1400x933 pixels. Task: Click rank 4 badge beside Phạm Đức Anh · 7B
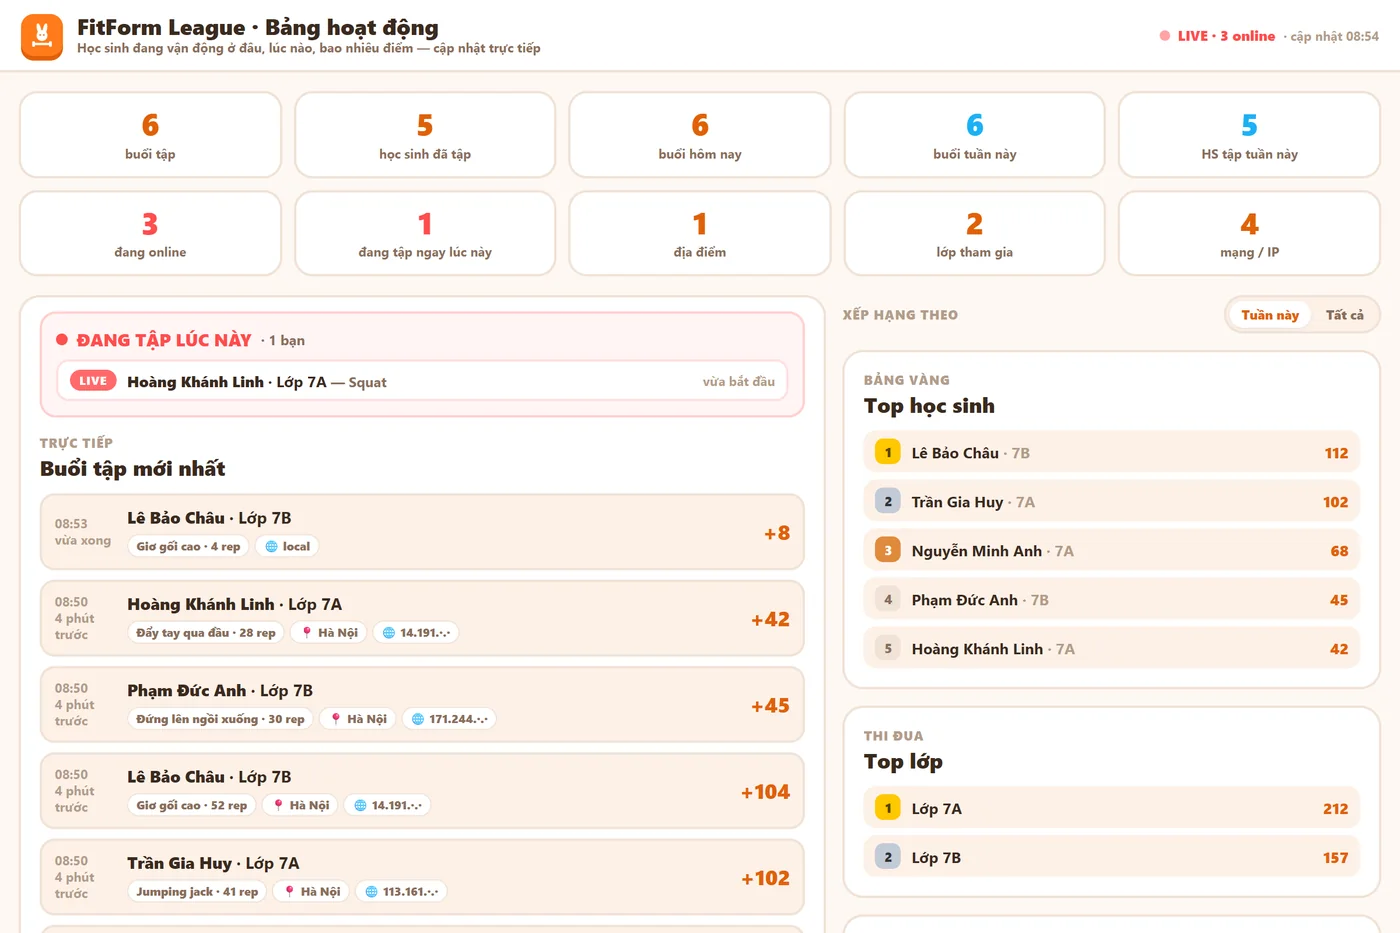point(888,600)
